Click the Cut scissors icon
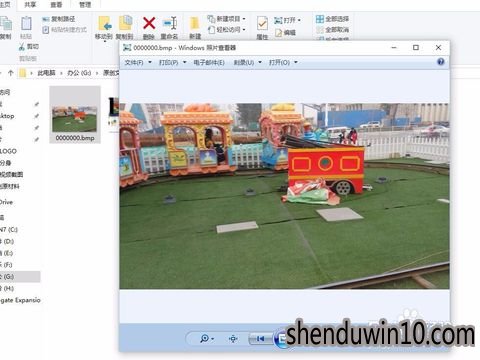480x360 pixels. pos(22,47)
